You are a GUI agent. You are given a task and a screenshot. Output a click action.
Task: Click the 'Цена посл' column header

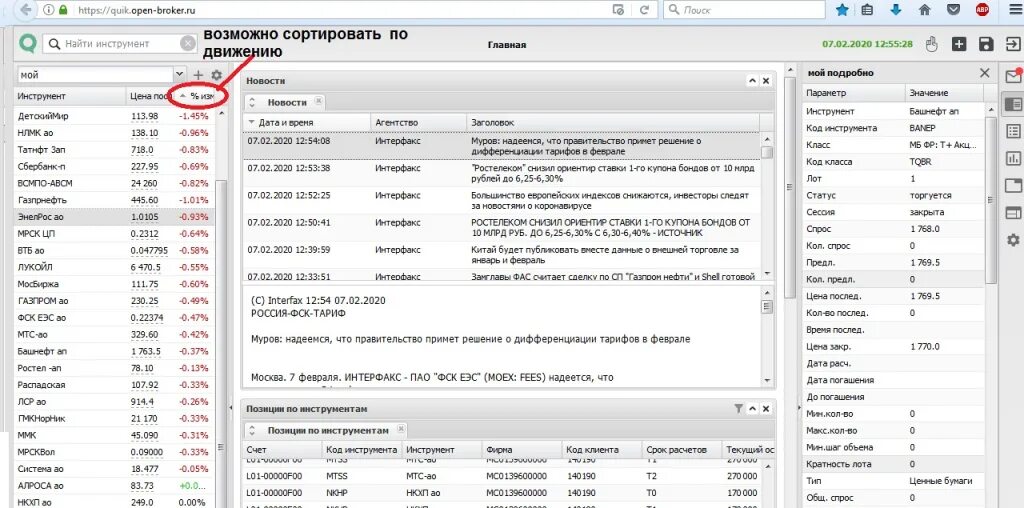[x=151, y=96]
